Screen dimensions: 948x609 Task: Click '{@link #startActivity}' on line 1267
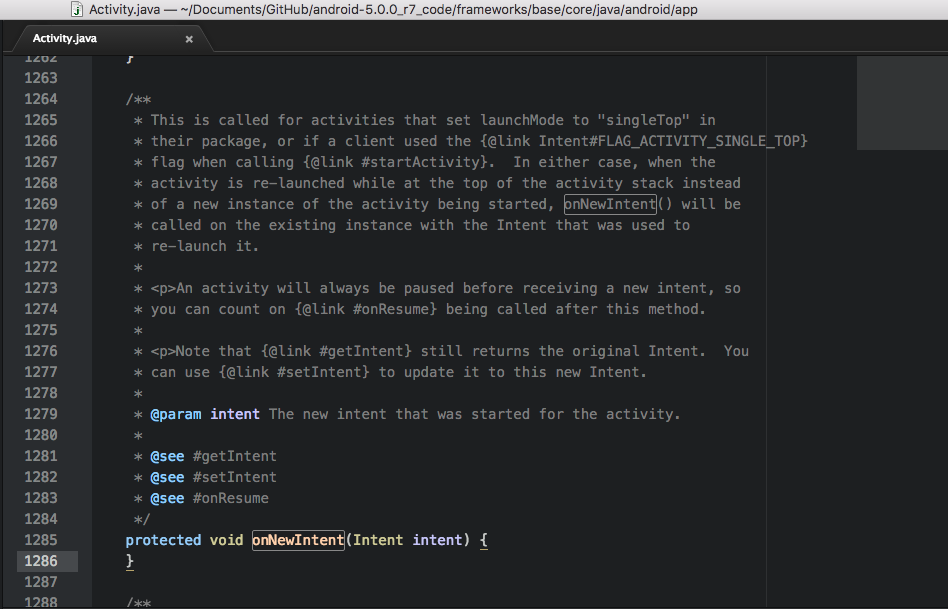pyautogui.click(x=395, y=162)
